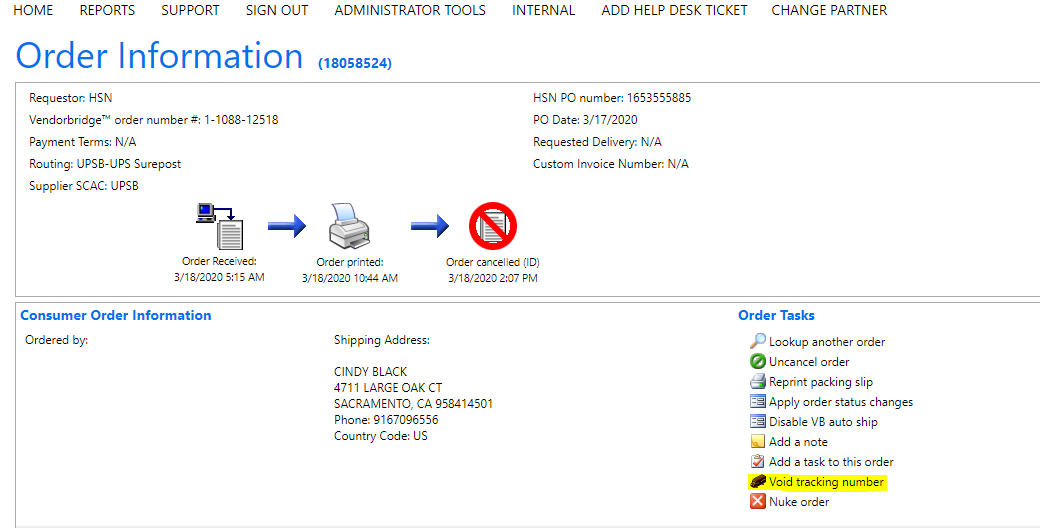Screen dimensions: 1040x528
Task: Click Disable VB auto ship link
Action: coord(823,421)
